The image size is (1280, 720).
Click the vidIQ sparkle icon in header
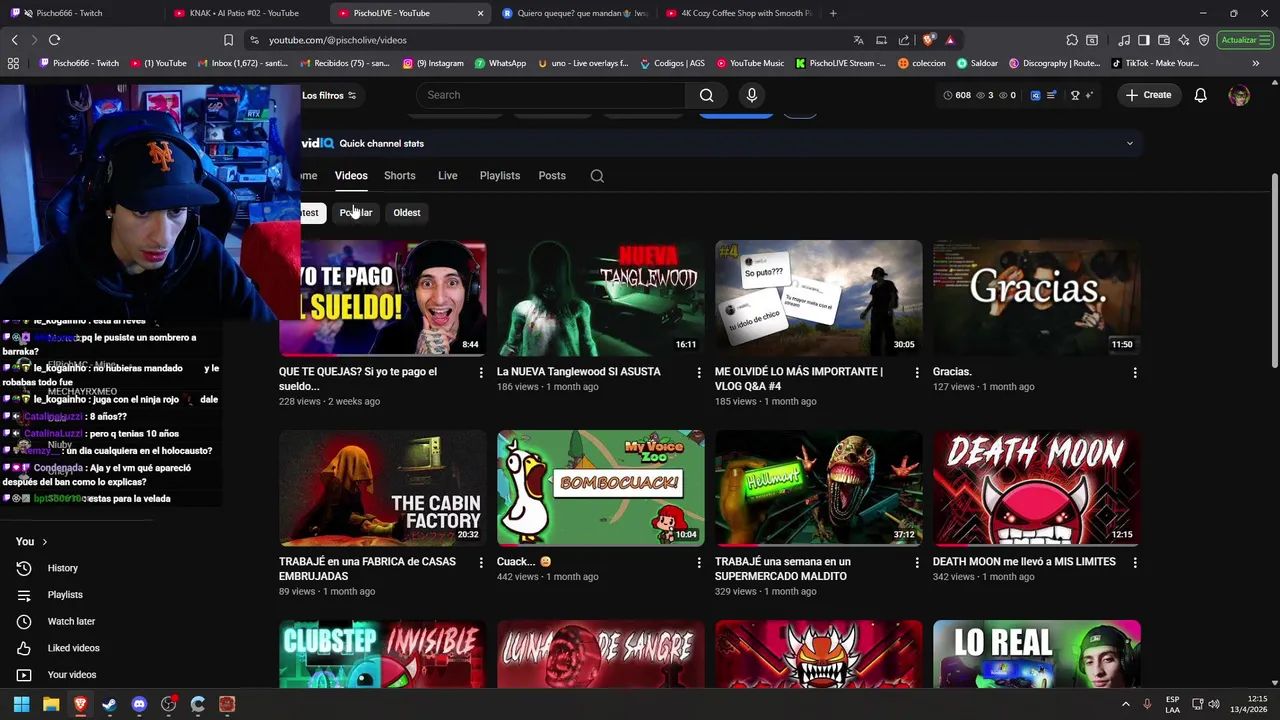[x=1089, y=95]
